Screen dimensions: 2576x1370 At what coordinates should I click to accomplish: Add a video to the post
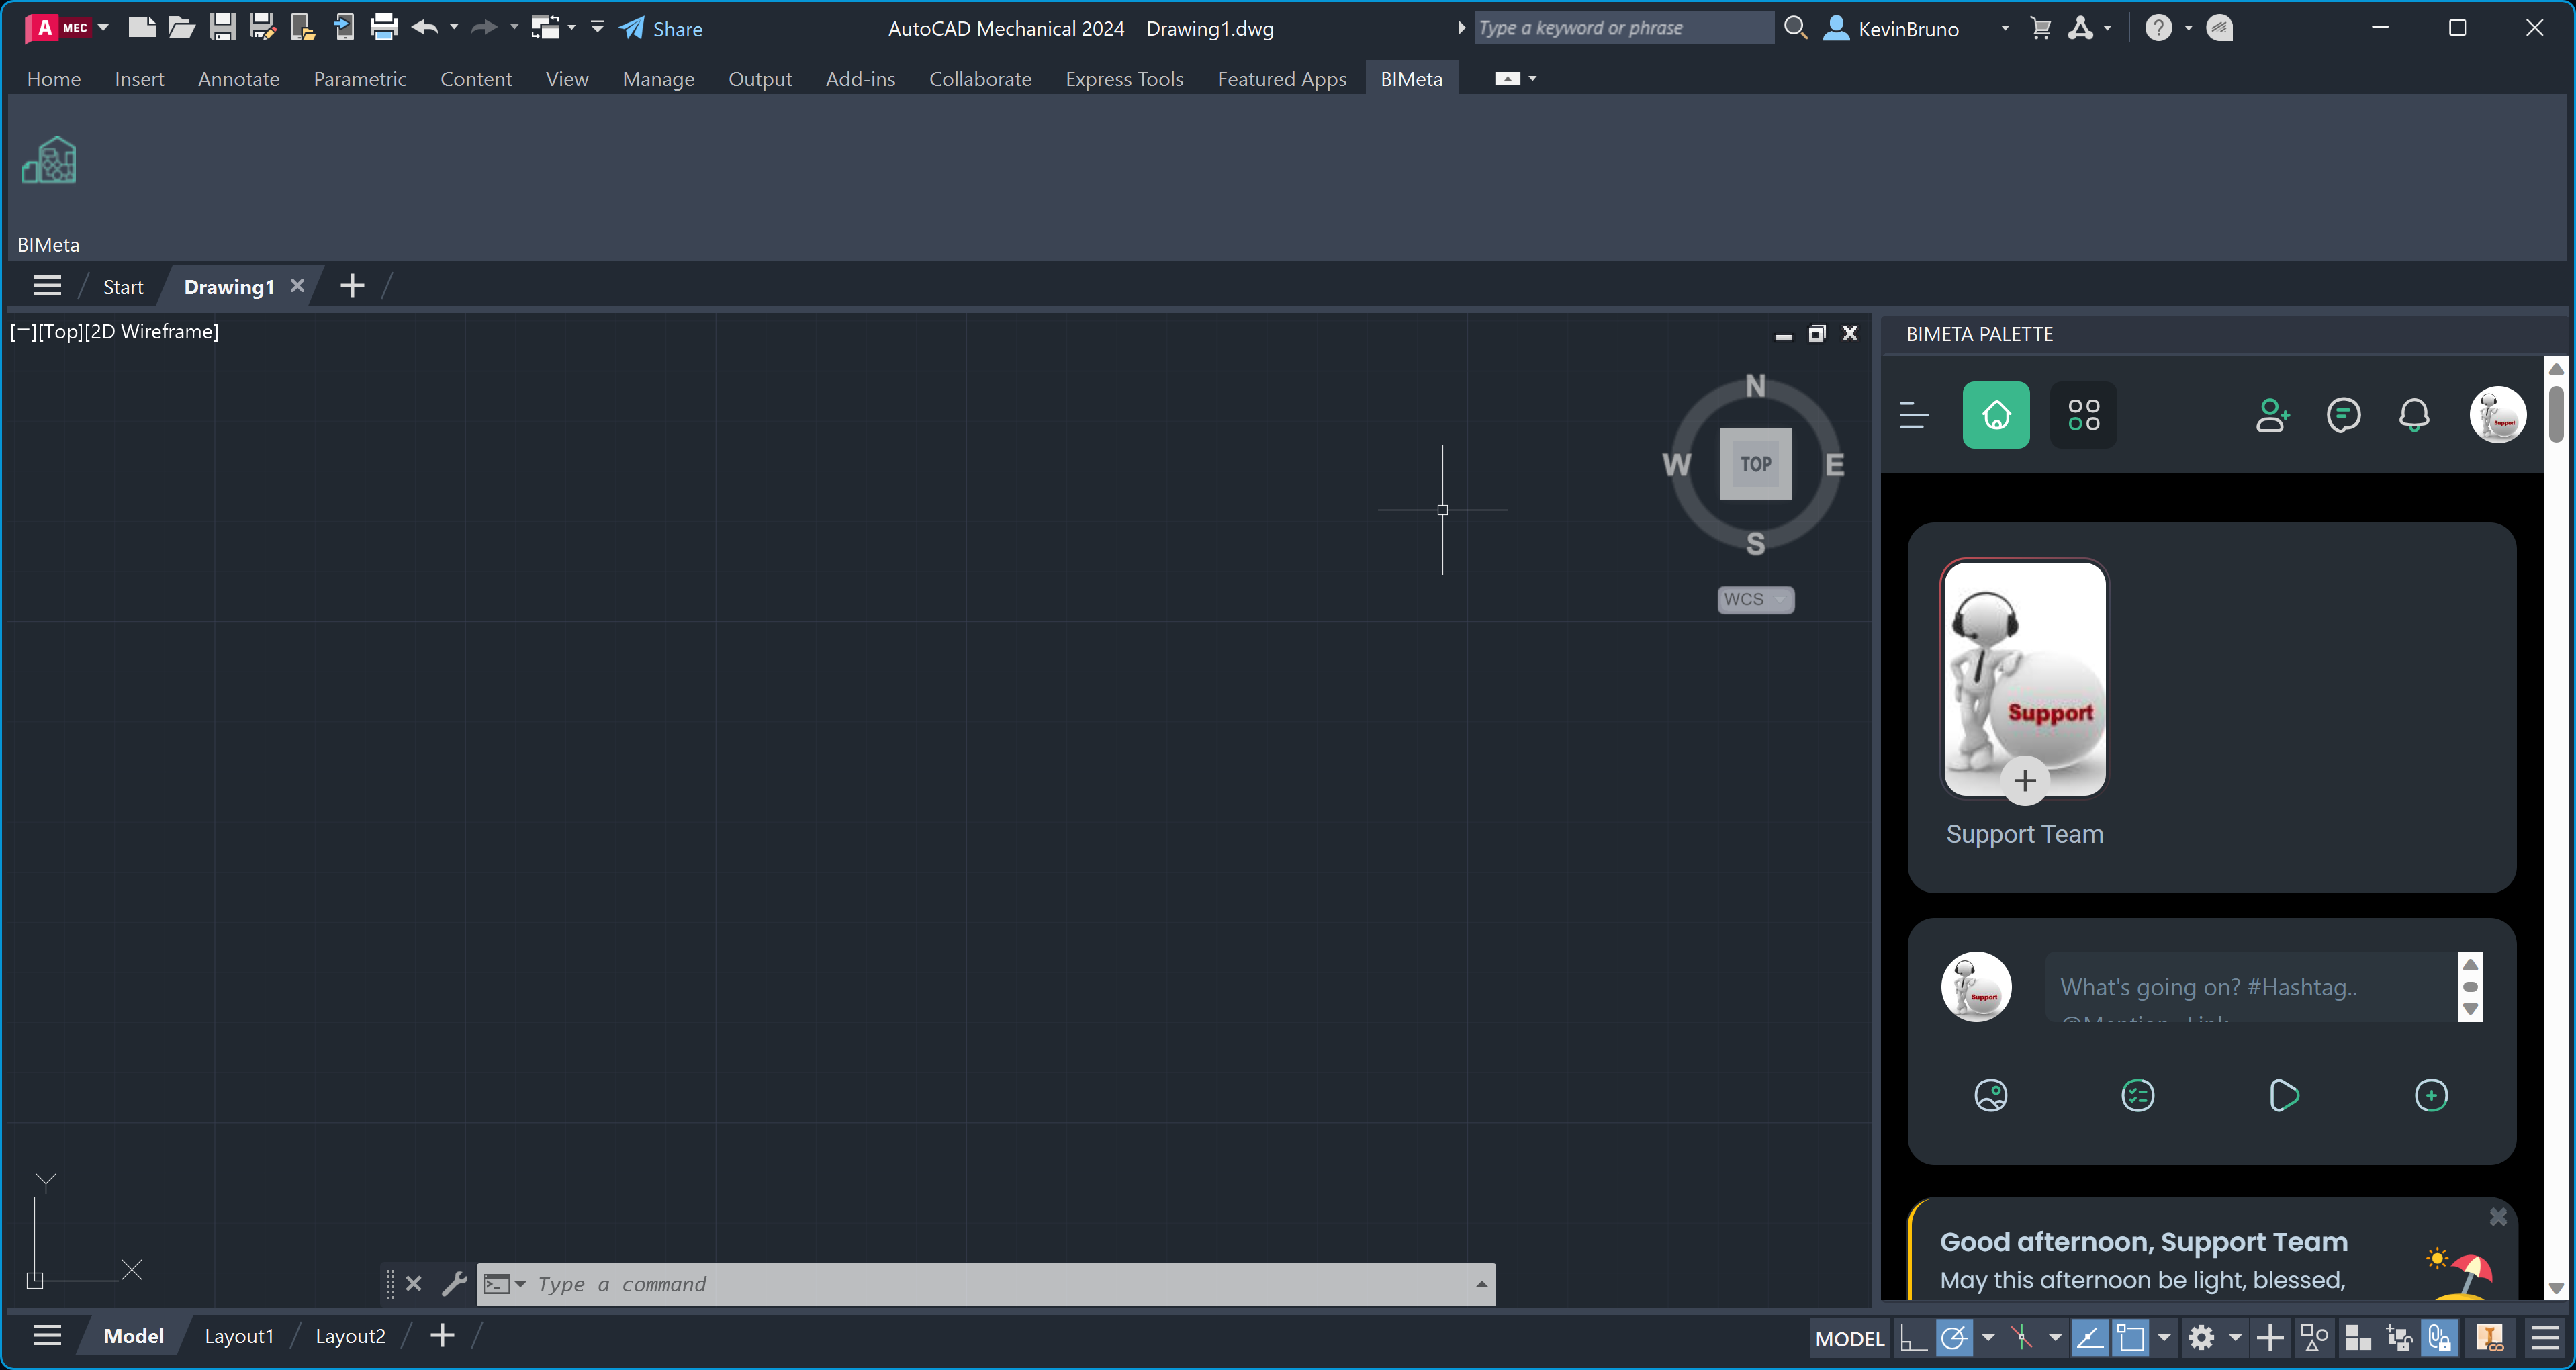pos(2284,1095)
